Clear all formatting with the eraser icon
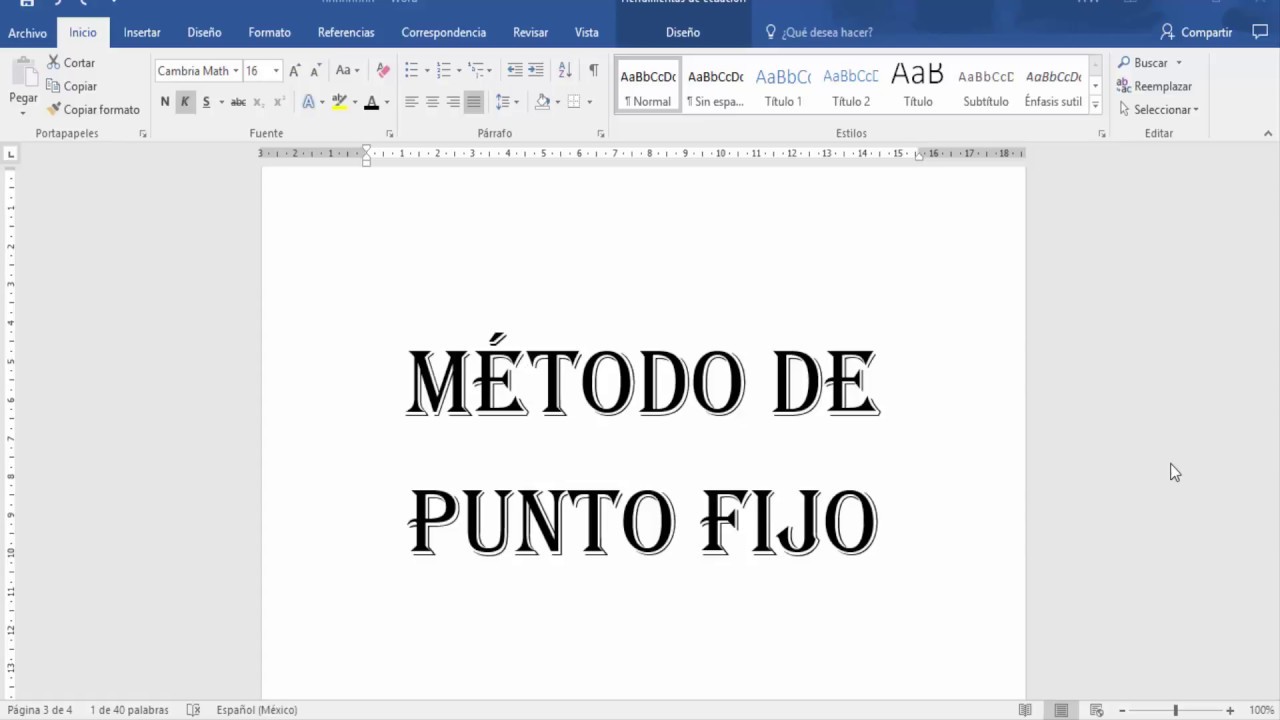The image size is (1280, 720). (383, 70)
